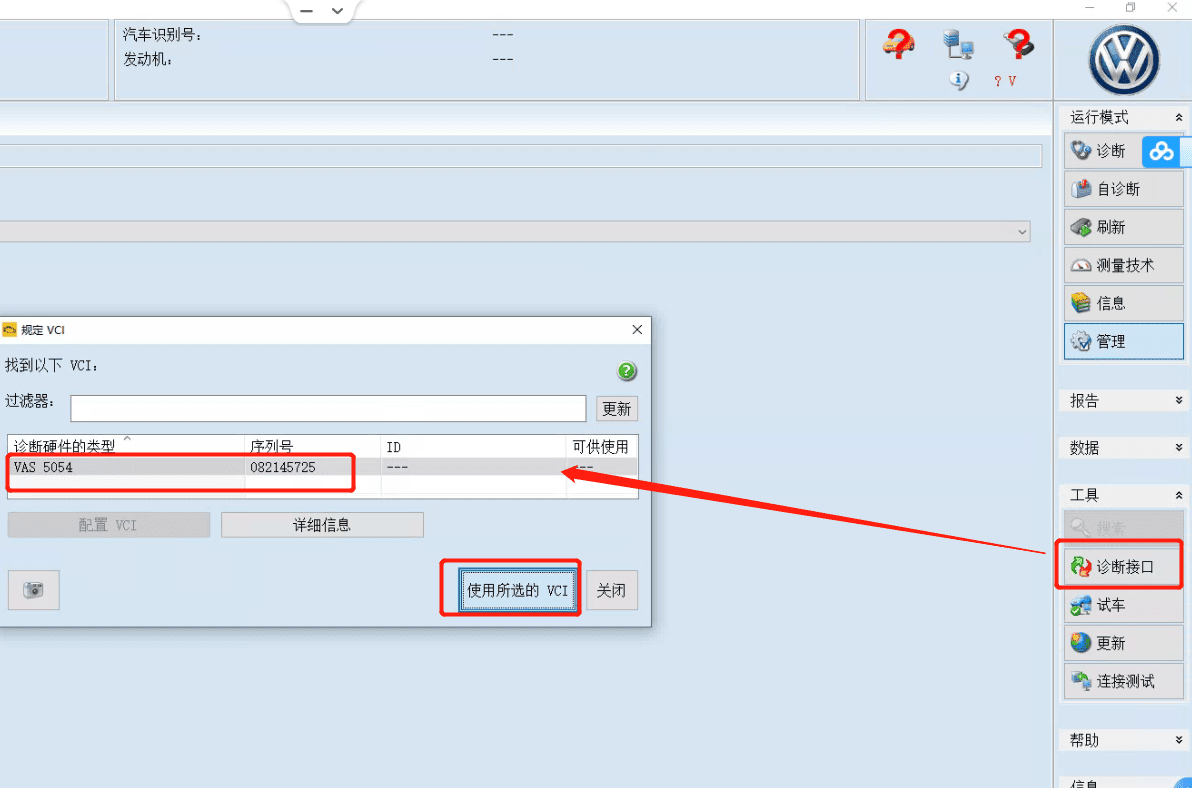Select the 自诊断 mode item
Screen dimensions: 1192x788
click(x=1123, y=189)
